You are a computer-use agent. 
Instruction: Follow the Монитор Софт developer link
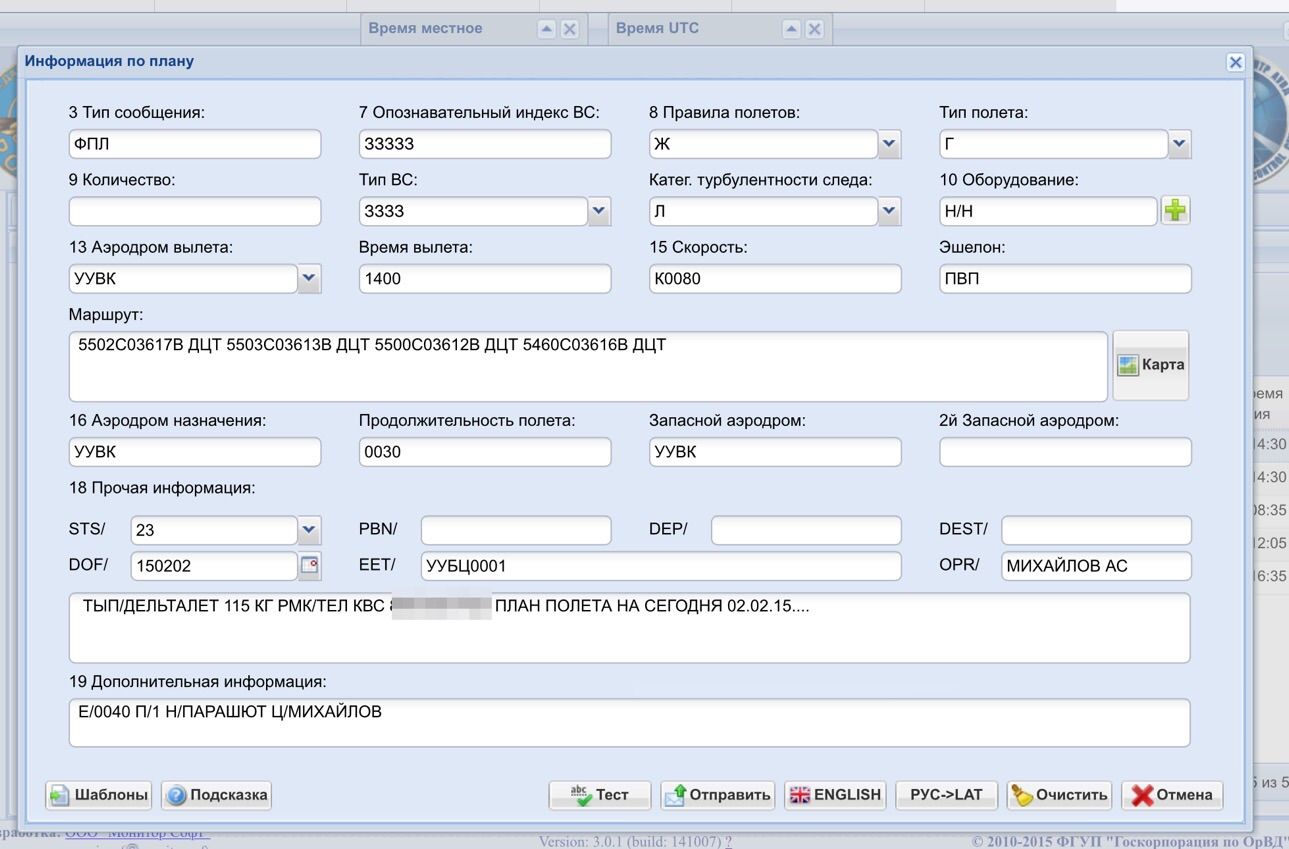pyautogui.click(x=138, y=832)
